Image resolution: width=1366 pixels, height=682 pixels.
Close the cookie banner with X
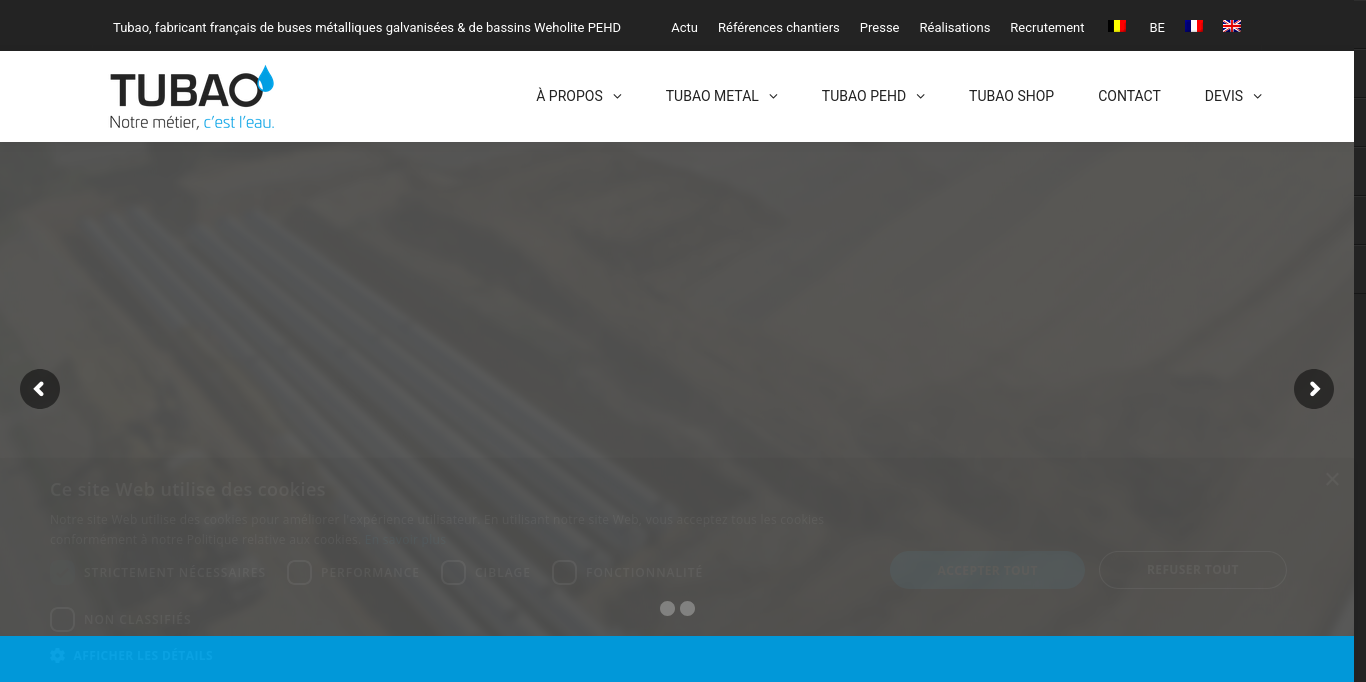(x=1332, y=480)
